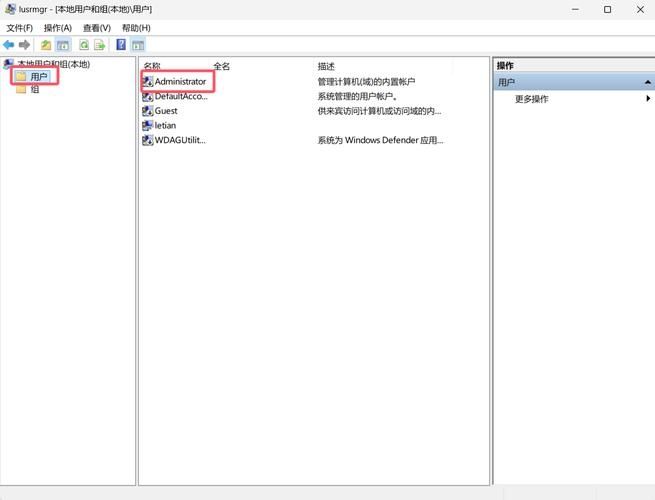Select 本地用户和组(本地) tree root
The height and width of the screenshot is (500, 655).
pyautogui.click(x=53, y=64)
